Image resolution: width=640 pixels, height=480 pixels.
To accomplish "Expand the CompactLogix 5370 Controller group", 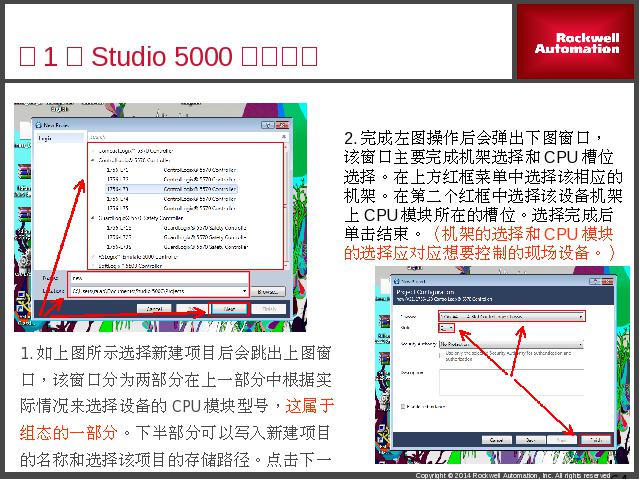I will [93, 151].
